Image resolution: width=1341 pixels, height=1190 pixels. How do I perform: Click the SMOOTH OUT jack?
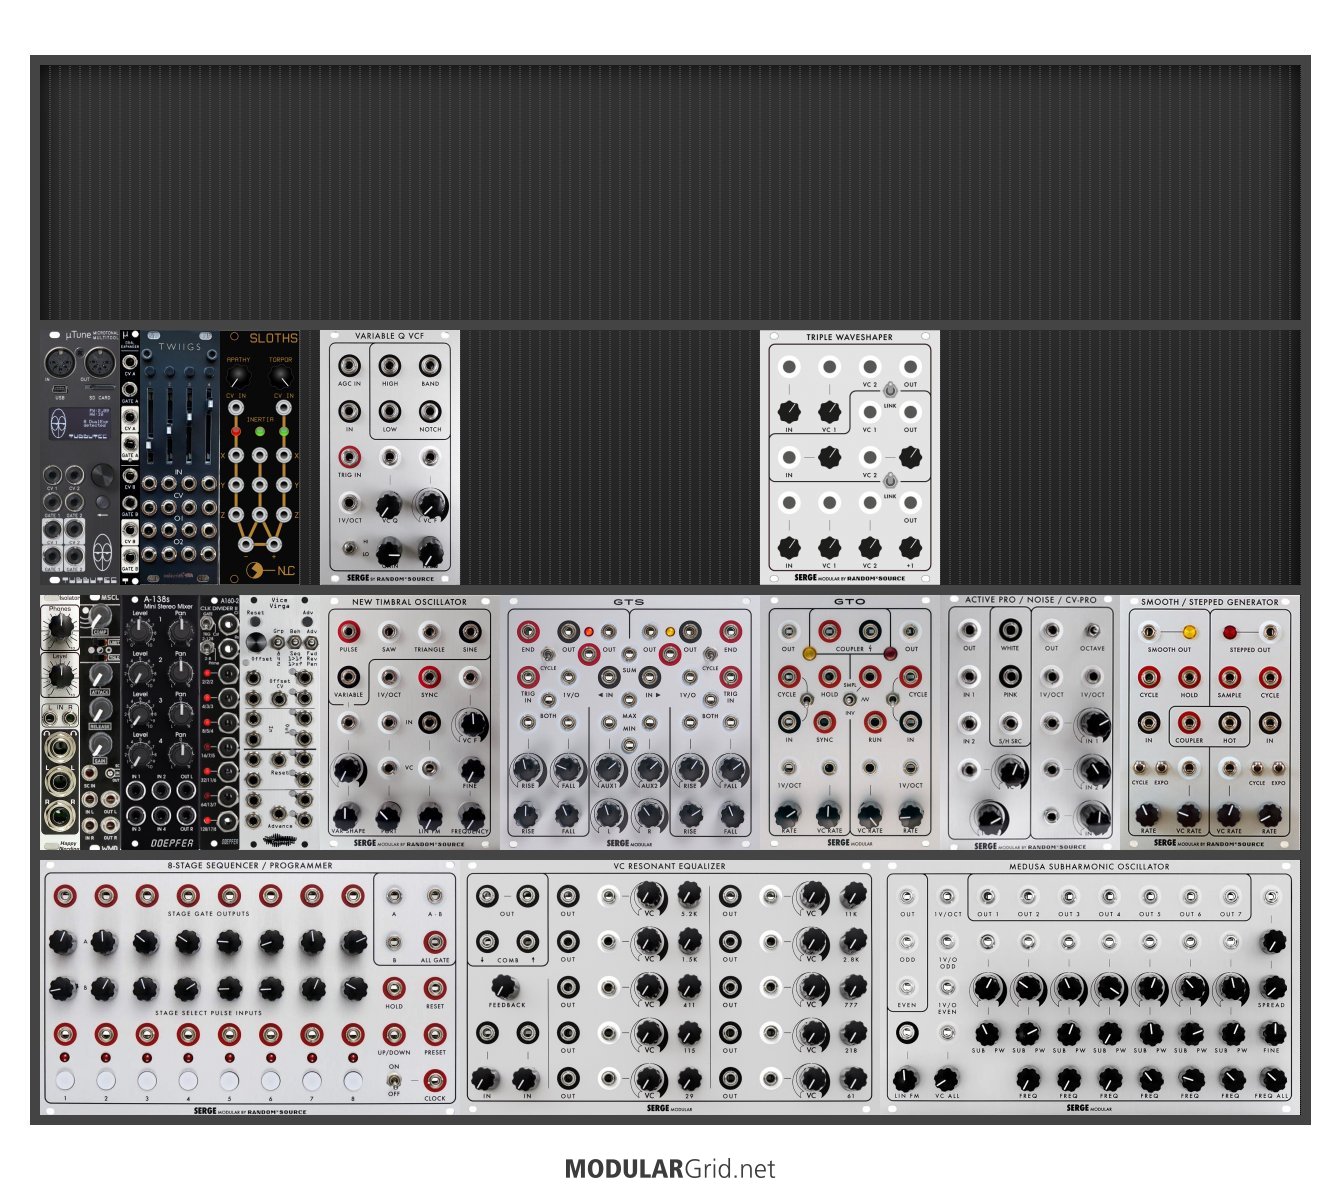pos(1149,632)
